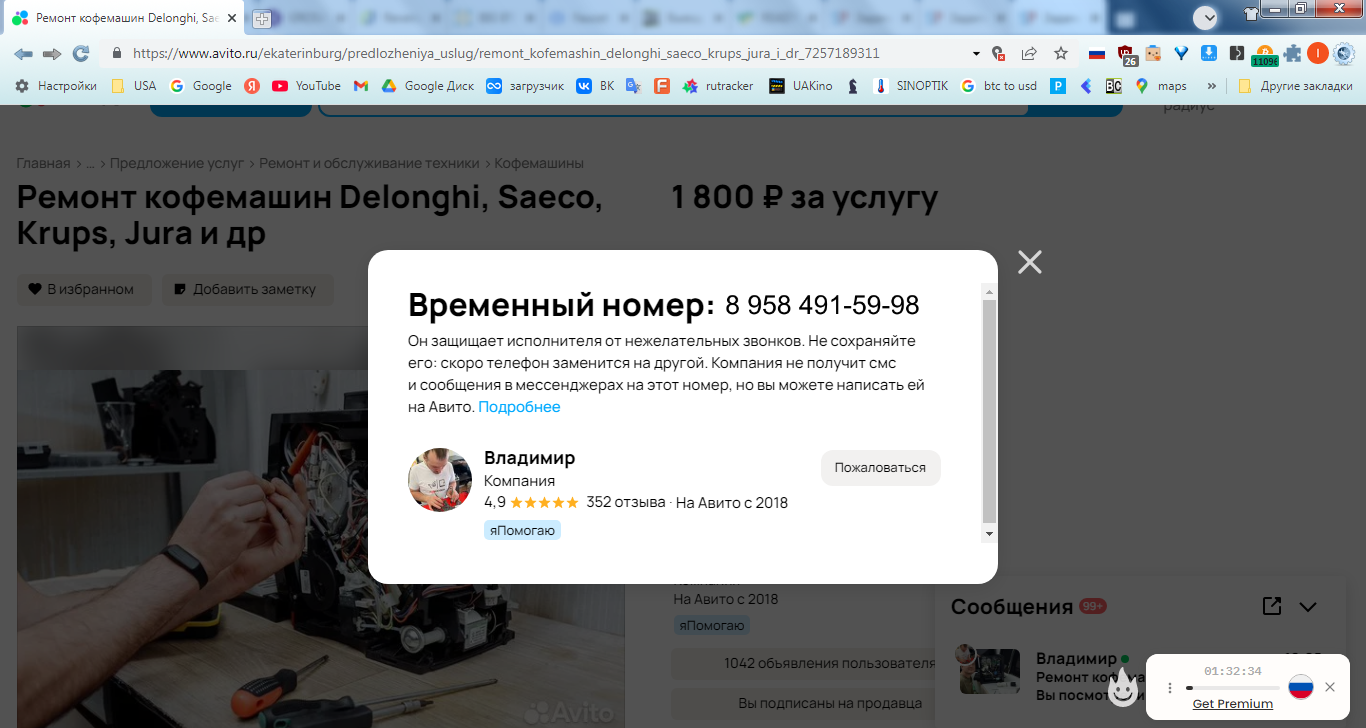Image resolution: width=1366 pixels, height=728 pixels.
Task: Share this page via the share icon
Action: 1029,53
